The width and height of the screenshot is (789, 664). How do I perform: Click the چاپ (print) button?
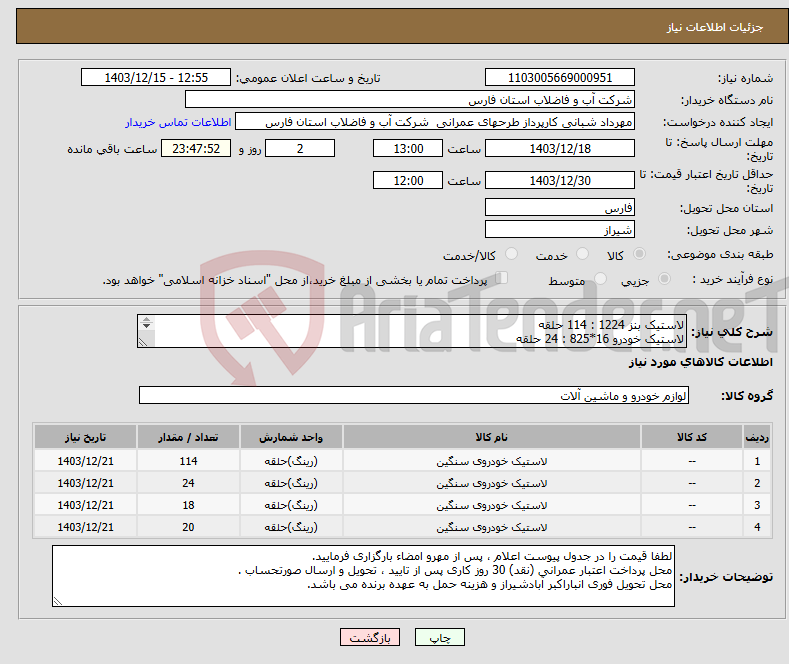pos(439,637)
